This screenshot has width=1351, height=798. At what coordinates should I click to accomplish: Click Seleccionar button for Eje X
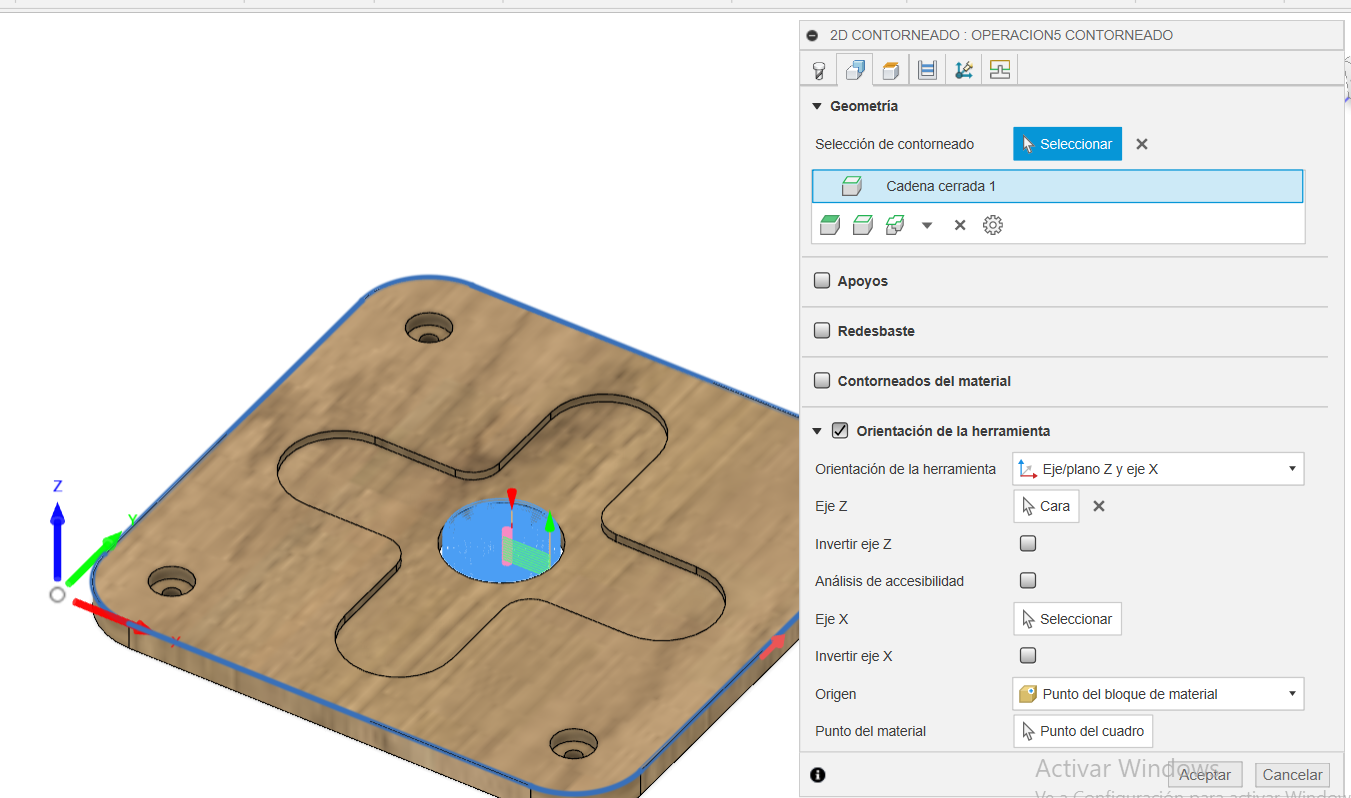(x=1067, y=619)
